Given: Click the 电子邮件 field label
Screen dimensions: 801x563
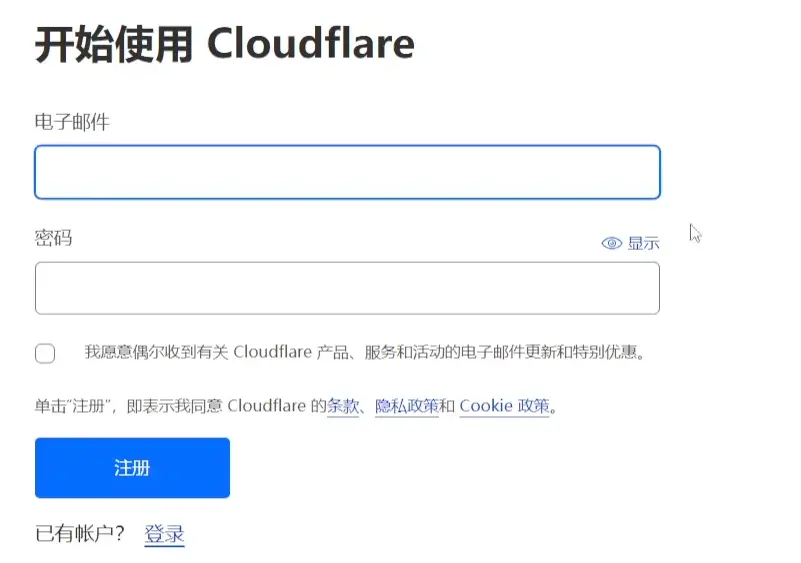Looking at the screenshot, I should tap(72, 122).
